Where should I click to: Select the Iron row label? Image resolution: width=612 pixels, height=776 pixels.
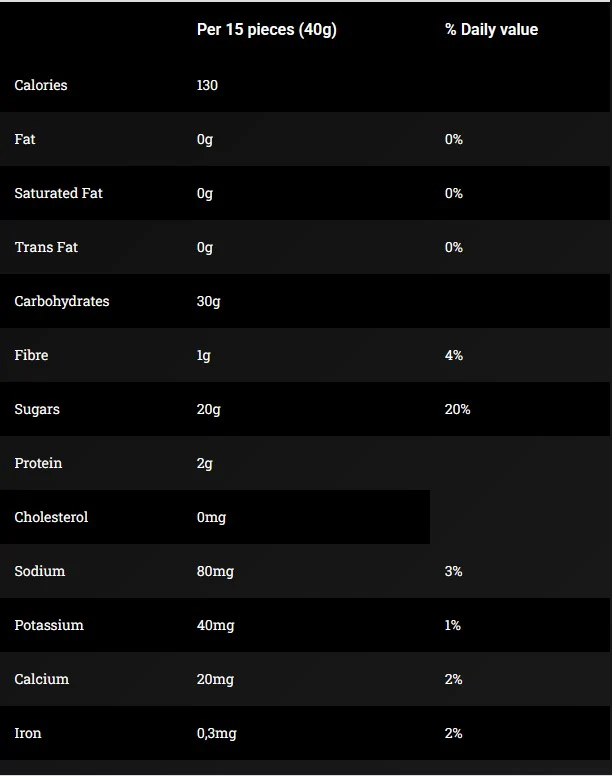tap(28, 733)
